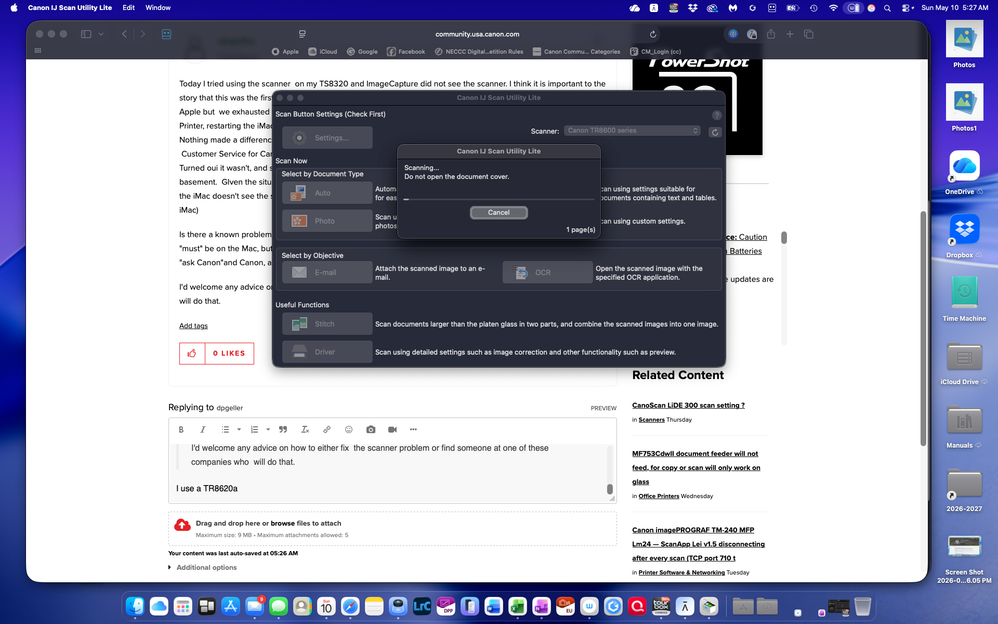Screen dimensions: 998x624
Task: Click browse to attach files
Action: point(282,523)
